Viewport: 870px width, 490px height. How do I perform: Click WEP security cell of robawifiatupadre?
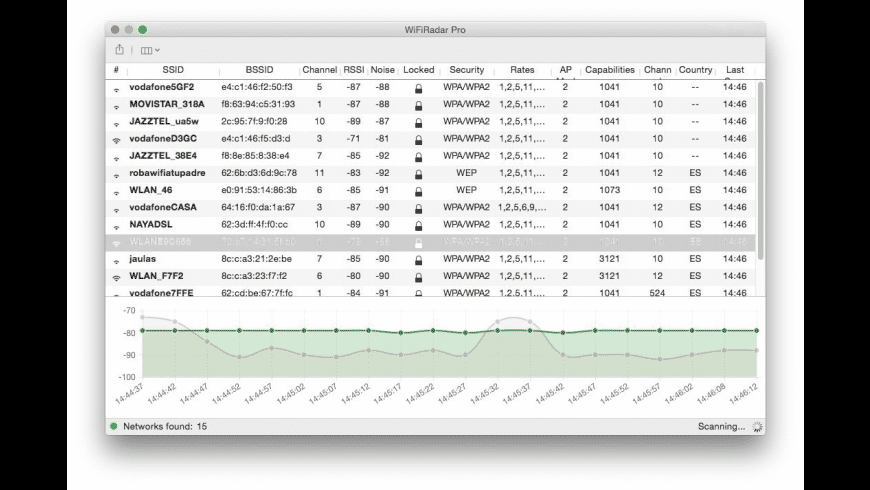[466, 173]
